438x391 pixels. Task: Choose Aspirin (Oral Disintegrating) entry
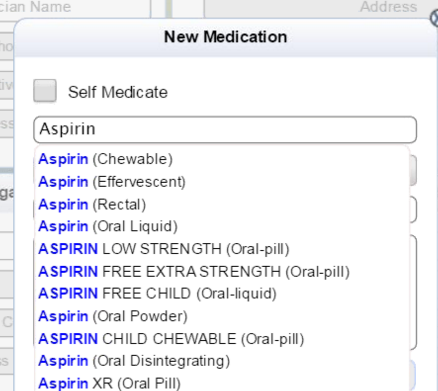click(134, 361)
